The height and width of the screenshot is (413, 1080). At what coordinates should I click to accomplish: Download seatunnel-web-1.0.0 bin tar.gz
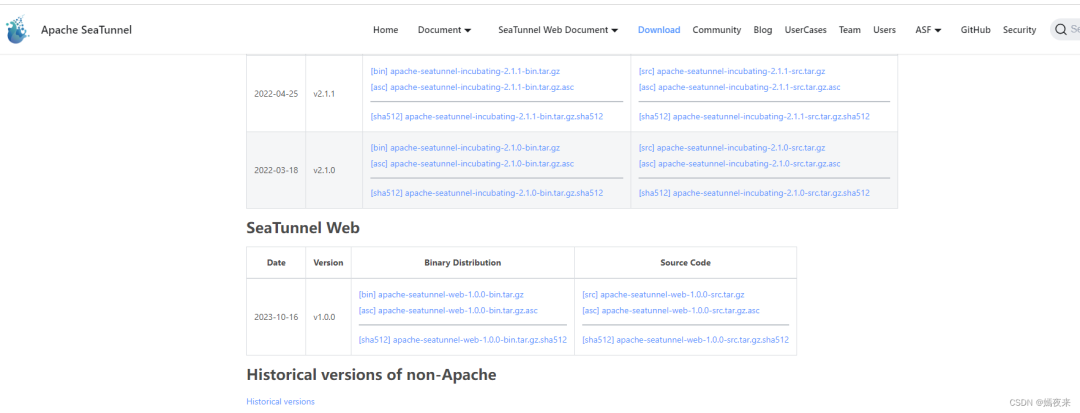point(441,295)
